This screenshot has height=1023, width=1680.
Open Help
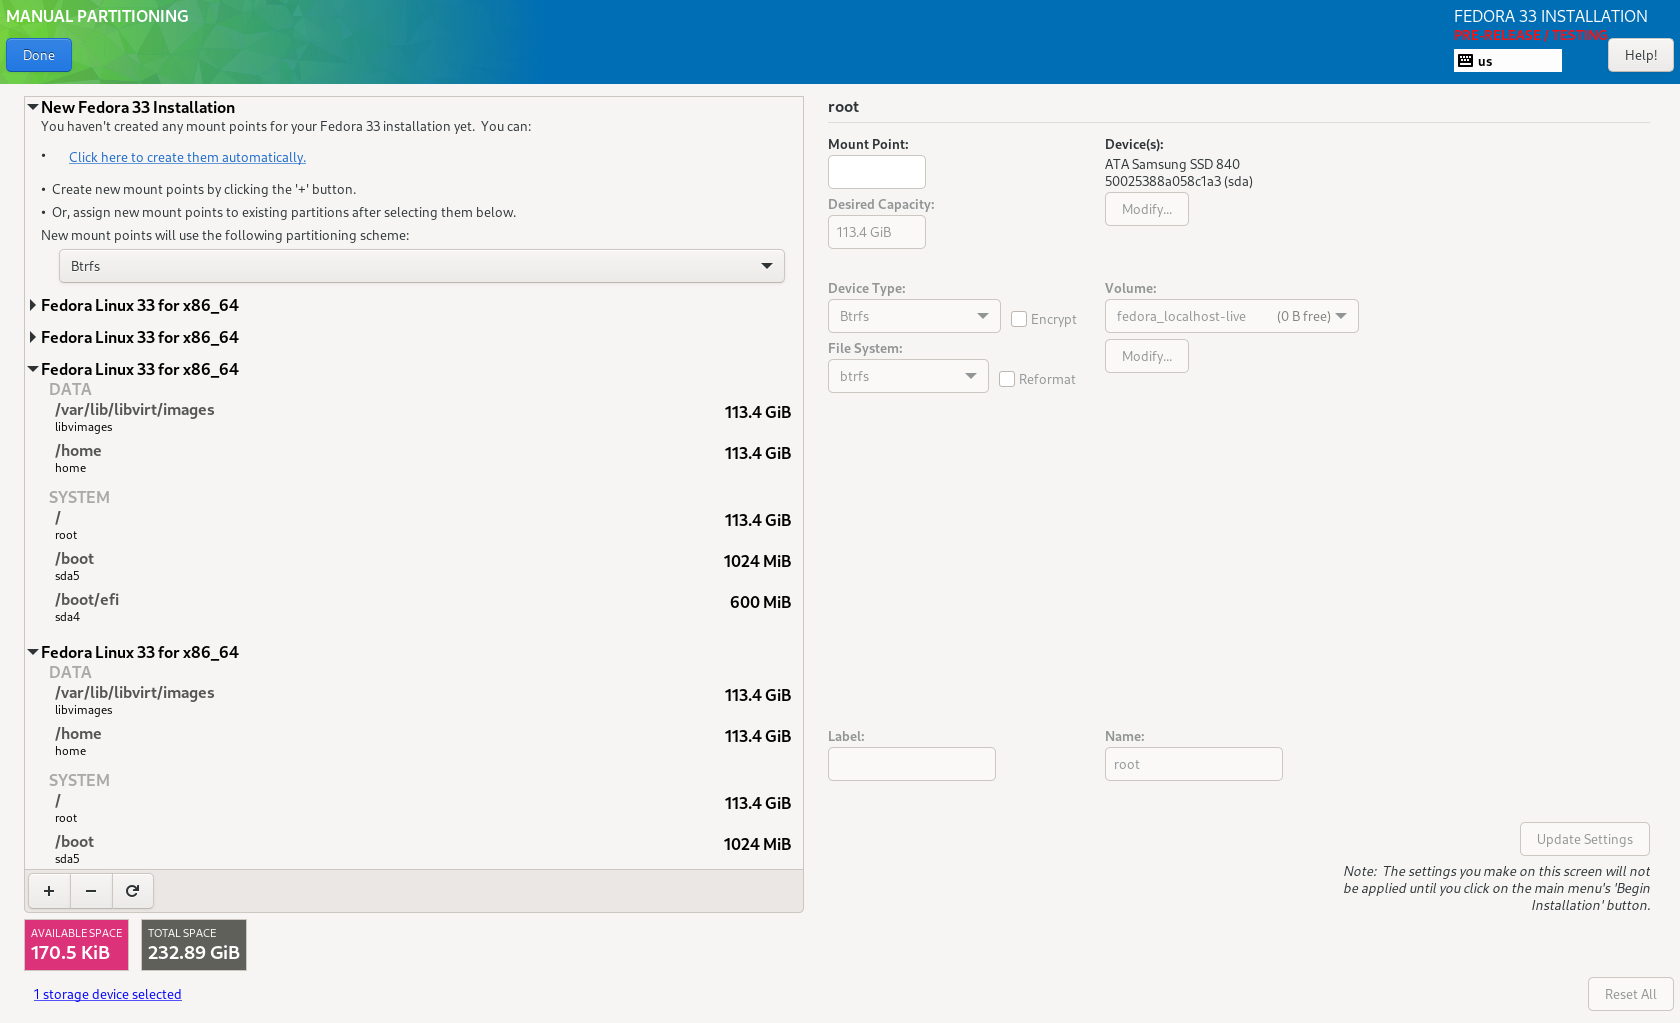click(1640, 55)
